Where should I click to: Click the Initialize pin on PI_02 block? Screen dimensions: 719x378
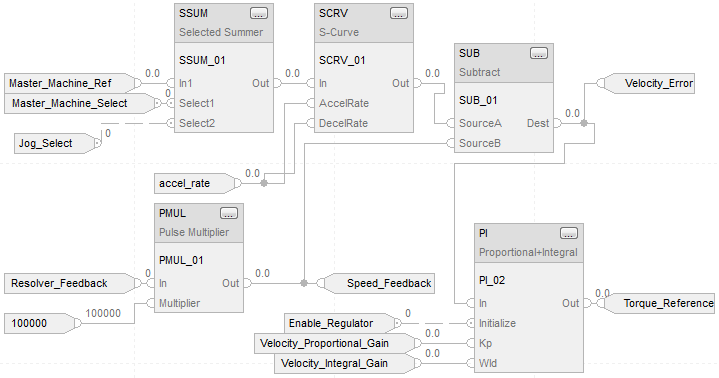pos(497,323)
